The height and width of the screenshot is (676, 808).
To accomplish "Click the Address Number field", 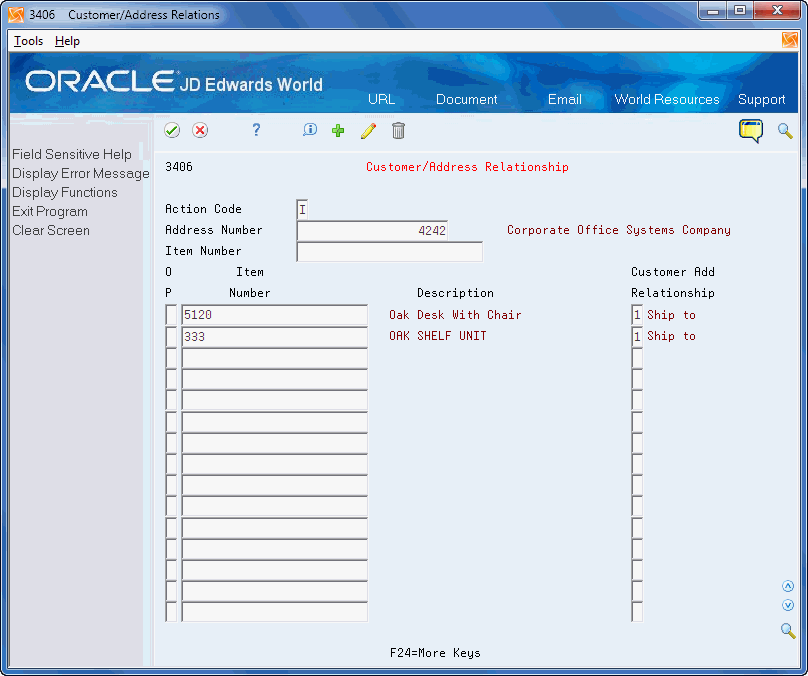I will click(x=372, y=230).
